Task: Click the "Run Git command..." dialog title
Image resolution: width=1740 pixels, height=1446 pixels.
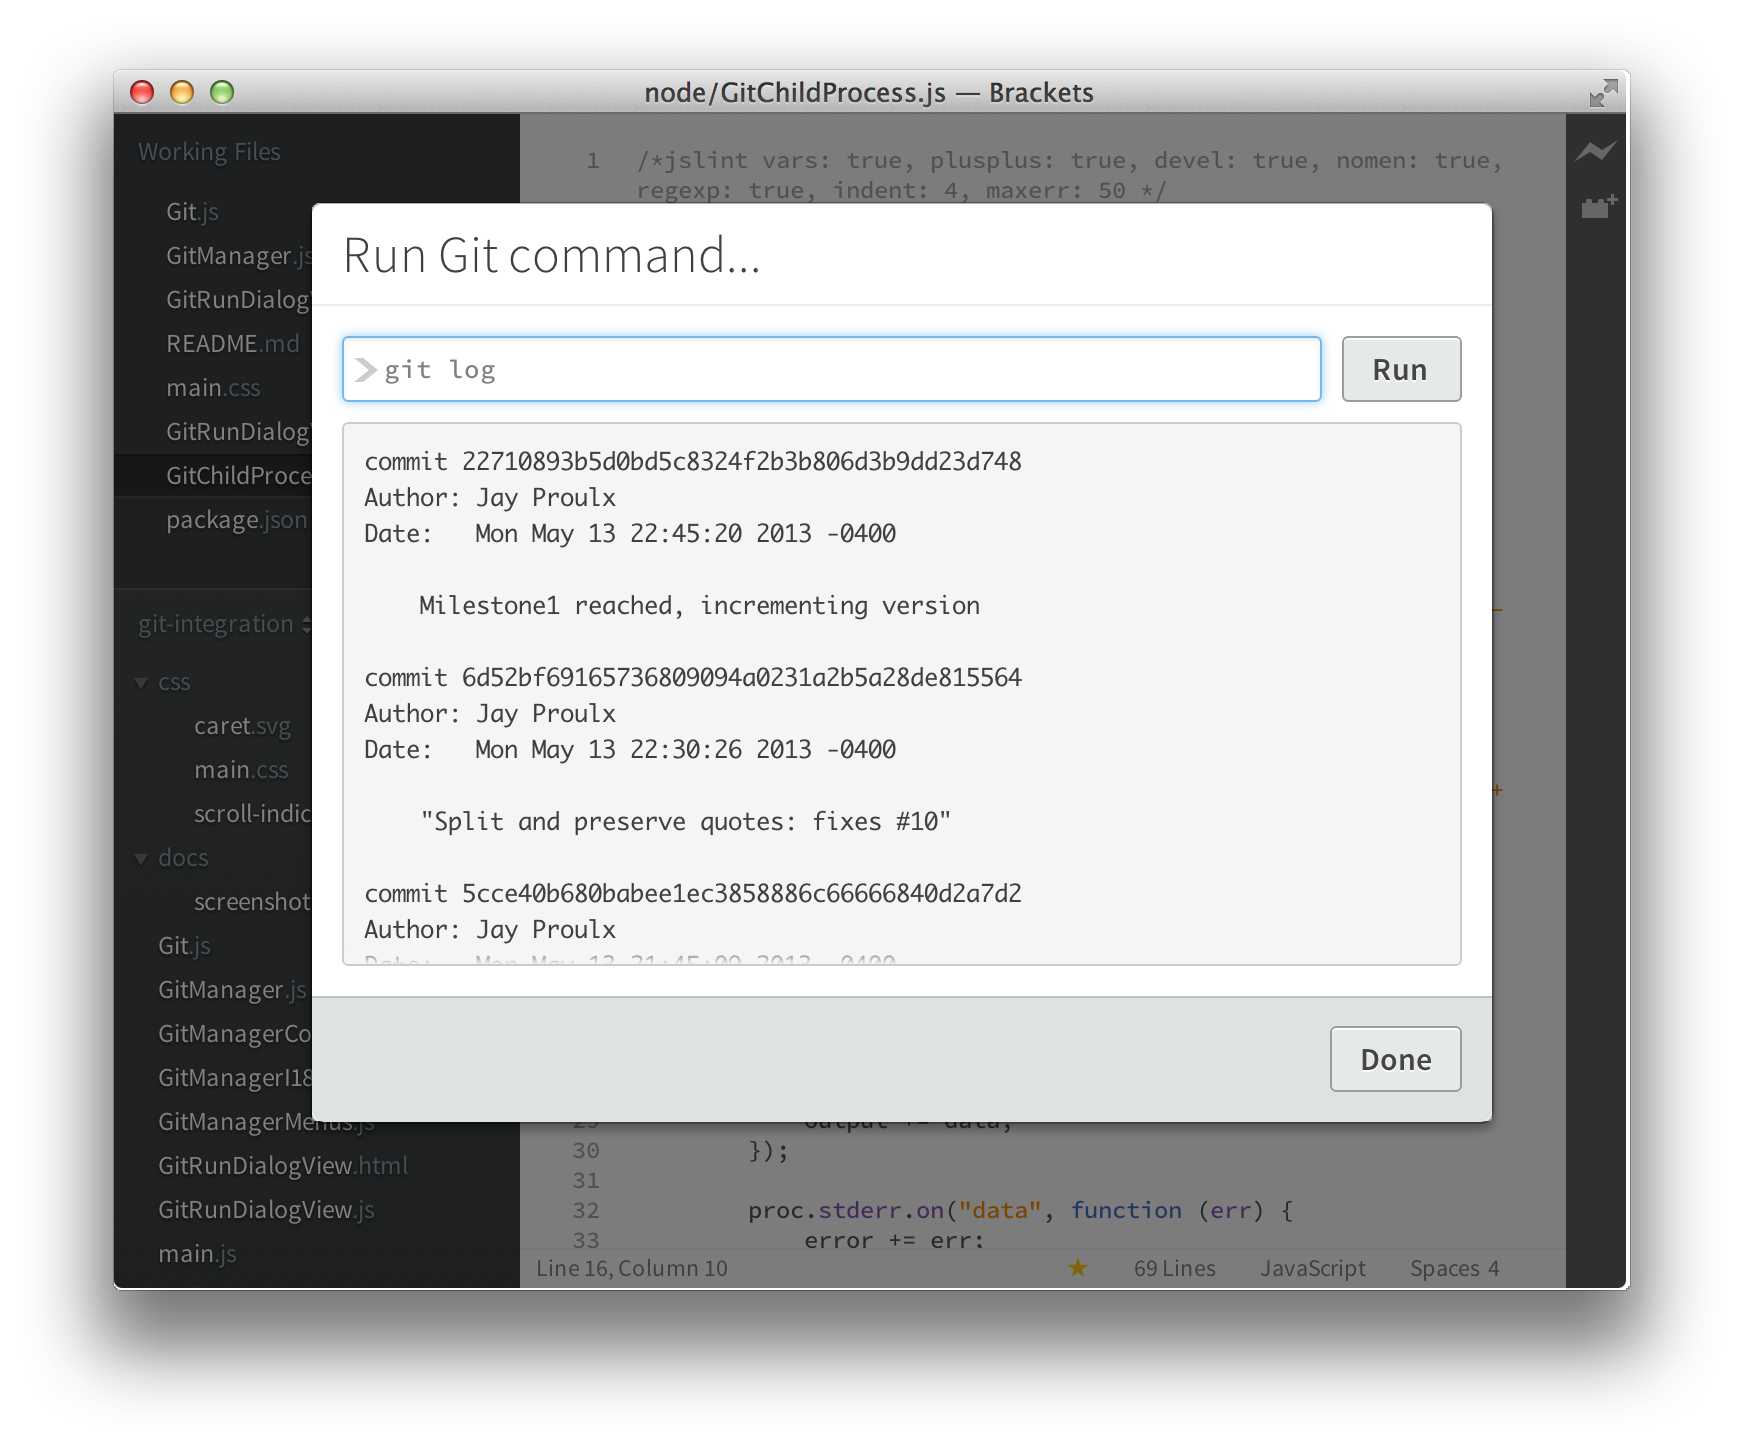Action: [551, 255]
